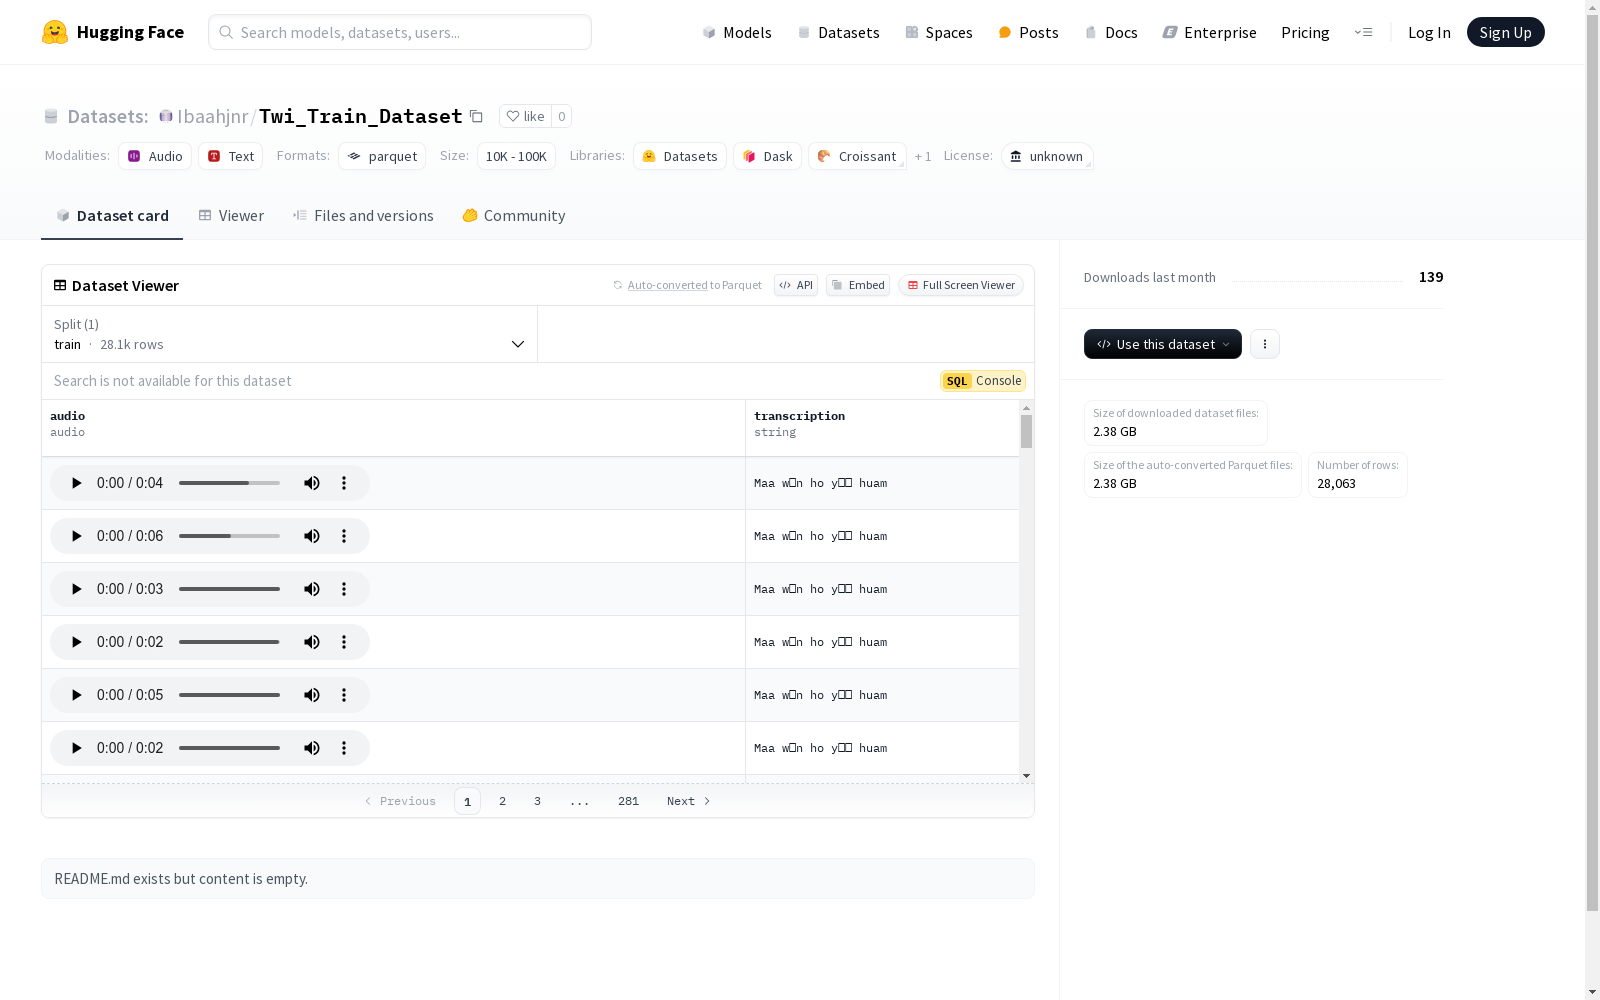Open more options for the 0:05 audio
This screenshot has width=1600, height=1000.
pyautogui.click(x=344, y=695)
